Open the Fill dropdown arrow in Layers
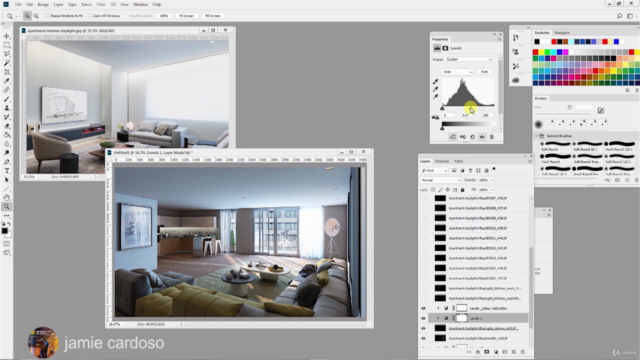Screen dimensions: 640x360 click(x=492, y=190)
